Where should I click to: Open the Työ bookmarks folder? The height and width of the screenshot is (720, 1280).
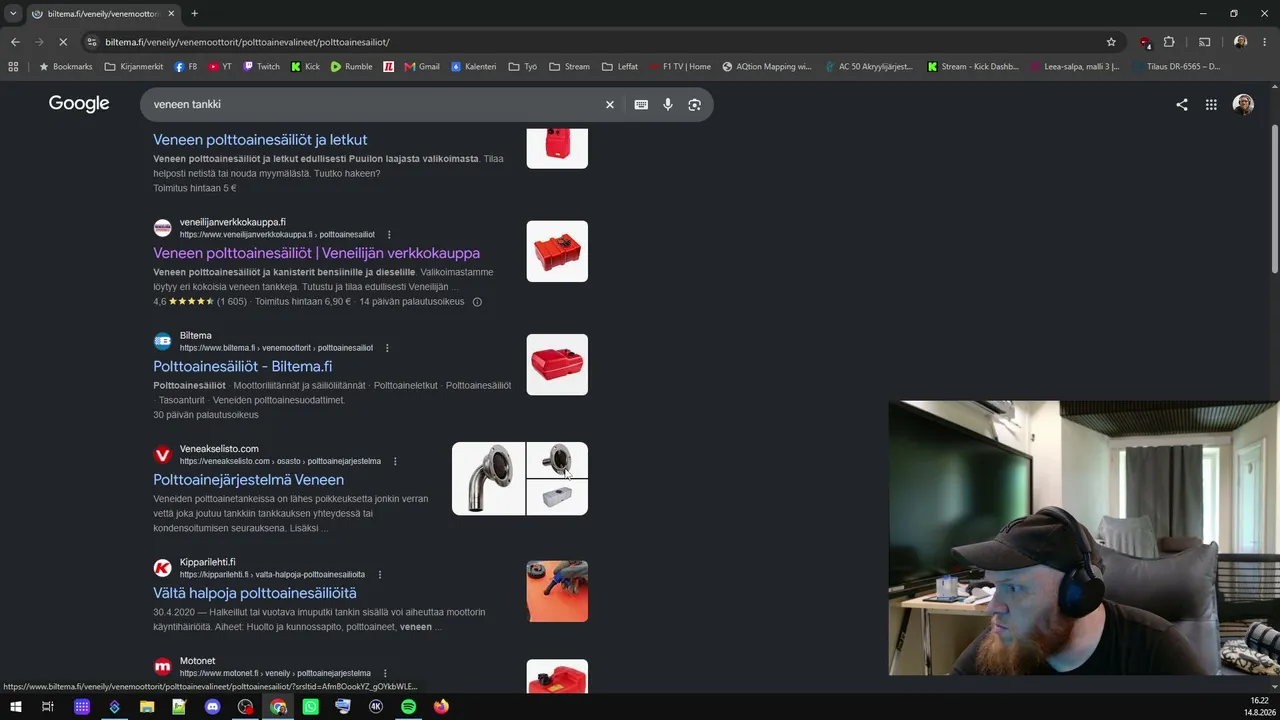[523, 67]
